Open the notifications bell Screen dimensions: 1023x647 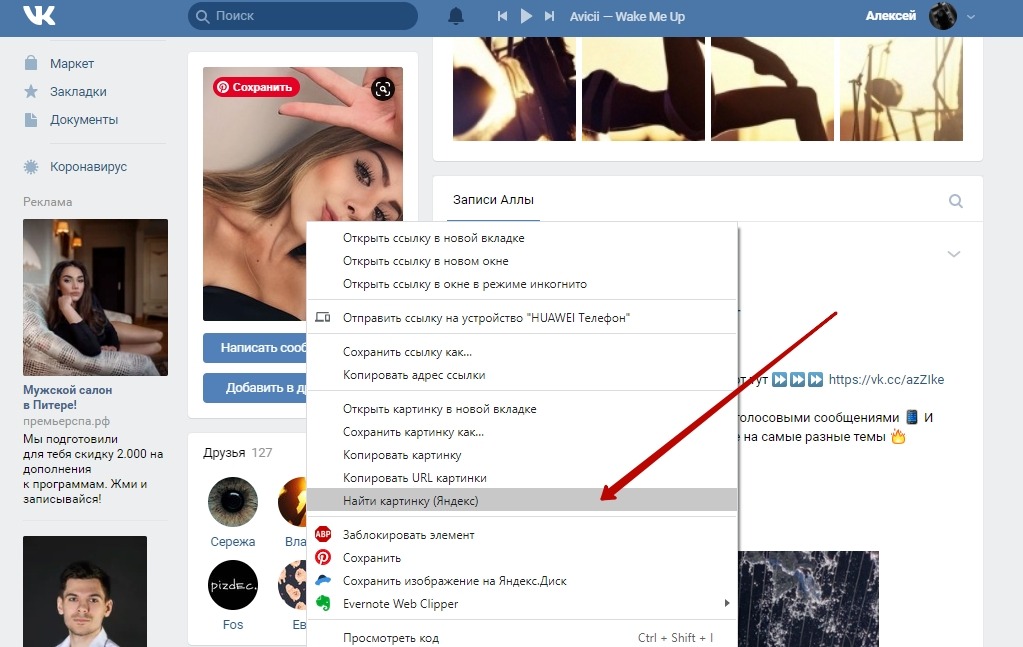456,16
